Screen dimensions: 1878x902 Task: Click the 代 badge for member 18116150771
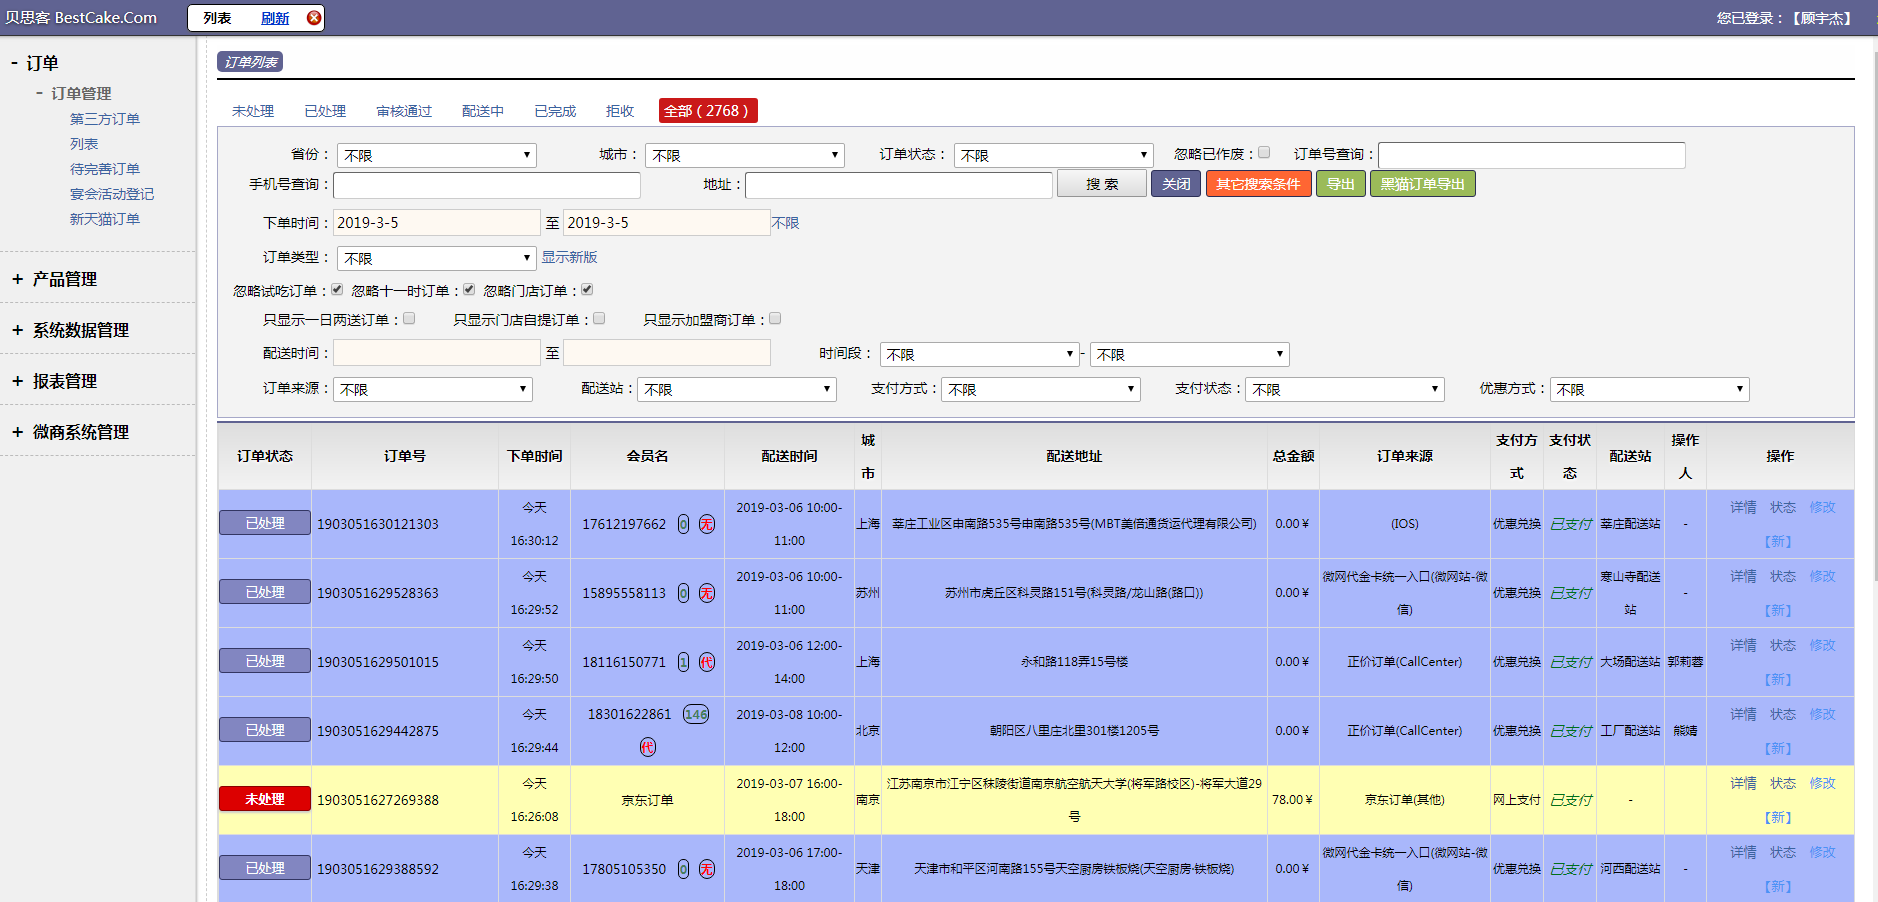(x=707, y=662)
